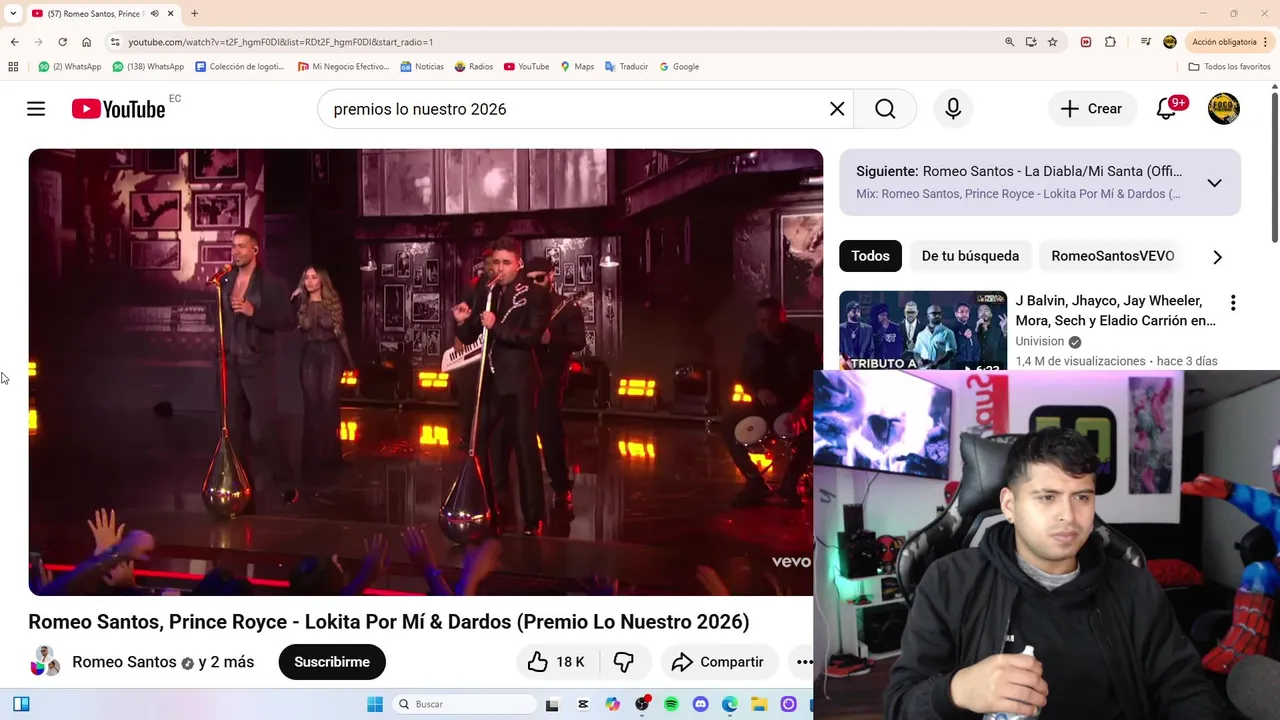The image size is (1280, 720).
Task: Start voice search with the microphone
Action: point(953,109)
